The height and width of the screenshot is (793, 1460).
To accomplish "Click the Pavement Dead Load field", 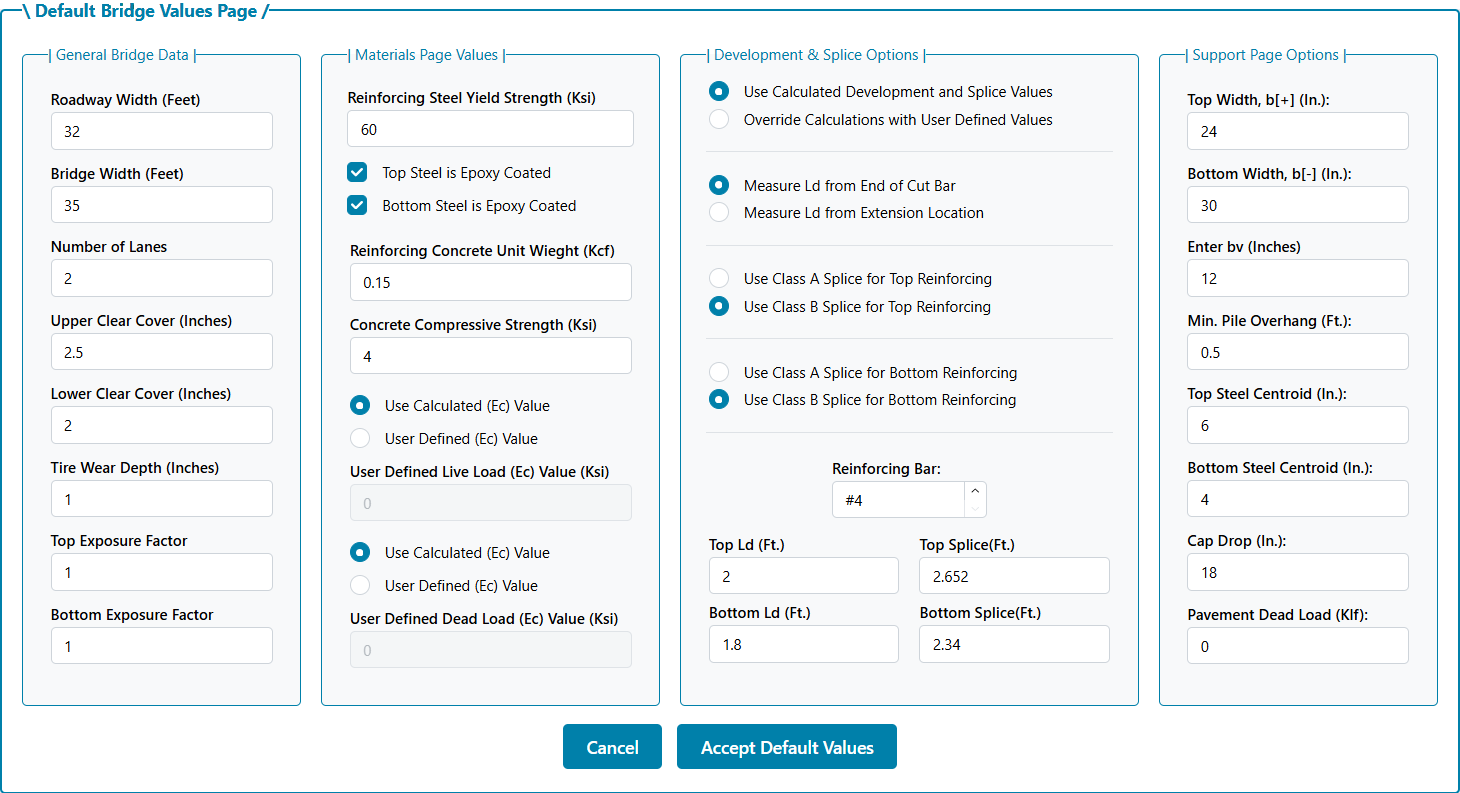I will pos(1297,647).
